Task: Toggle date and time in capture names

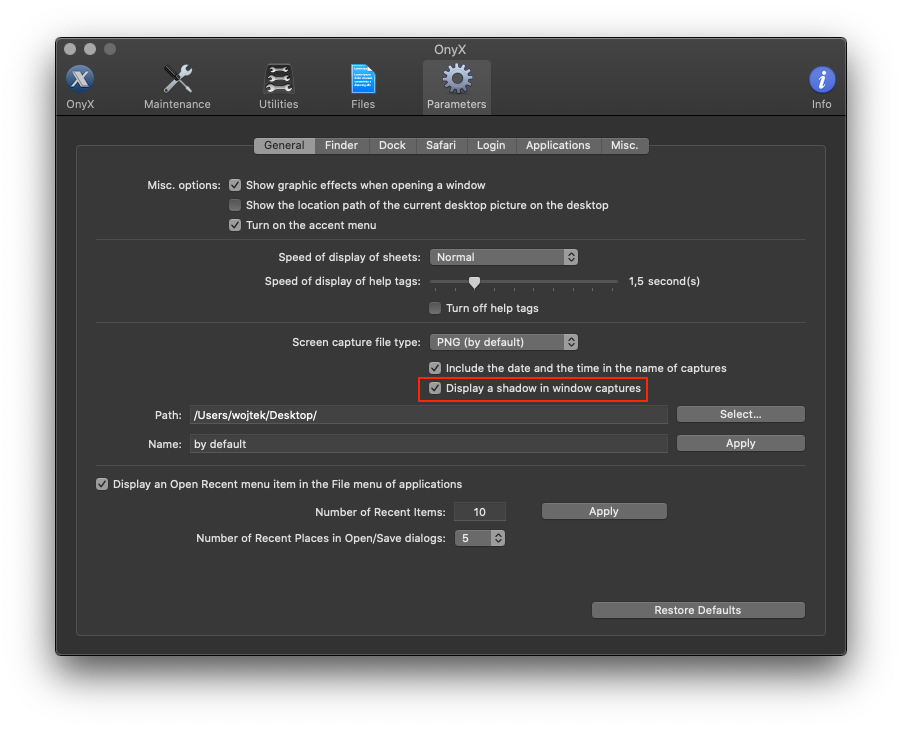Action: click(435, 368)
